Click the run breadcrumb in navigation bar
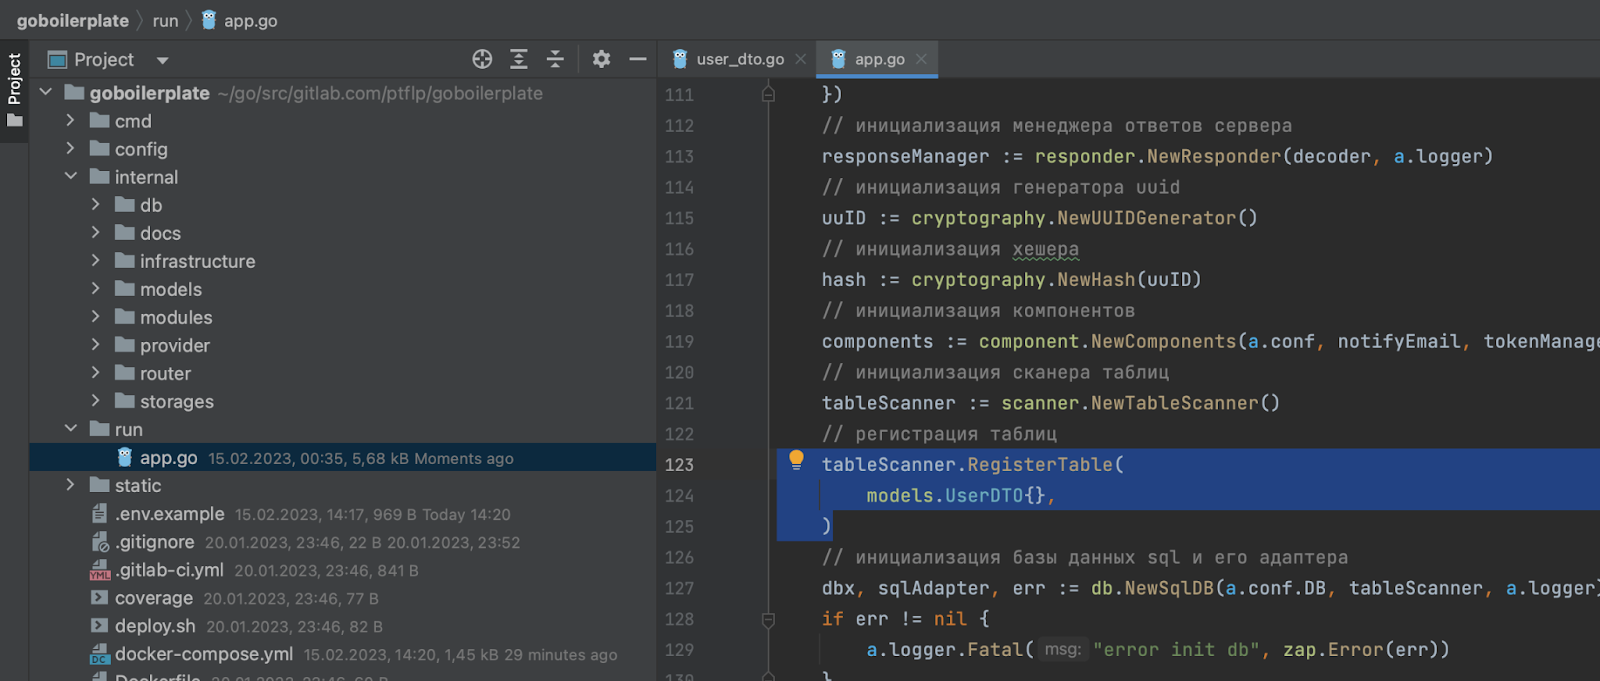The height and width of the screenshot is (681, 1600). click(165, 20)
